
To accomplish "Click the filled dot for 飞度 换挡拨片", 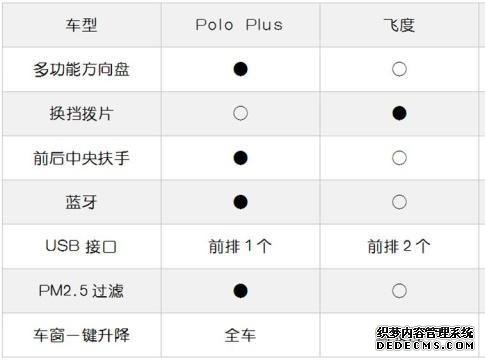I will click(399, 113).
